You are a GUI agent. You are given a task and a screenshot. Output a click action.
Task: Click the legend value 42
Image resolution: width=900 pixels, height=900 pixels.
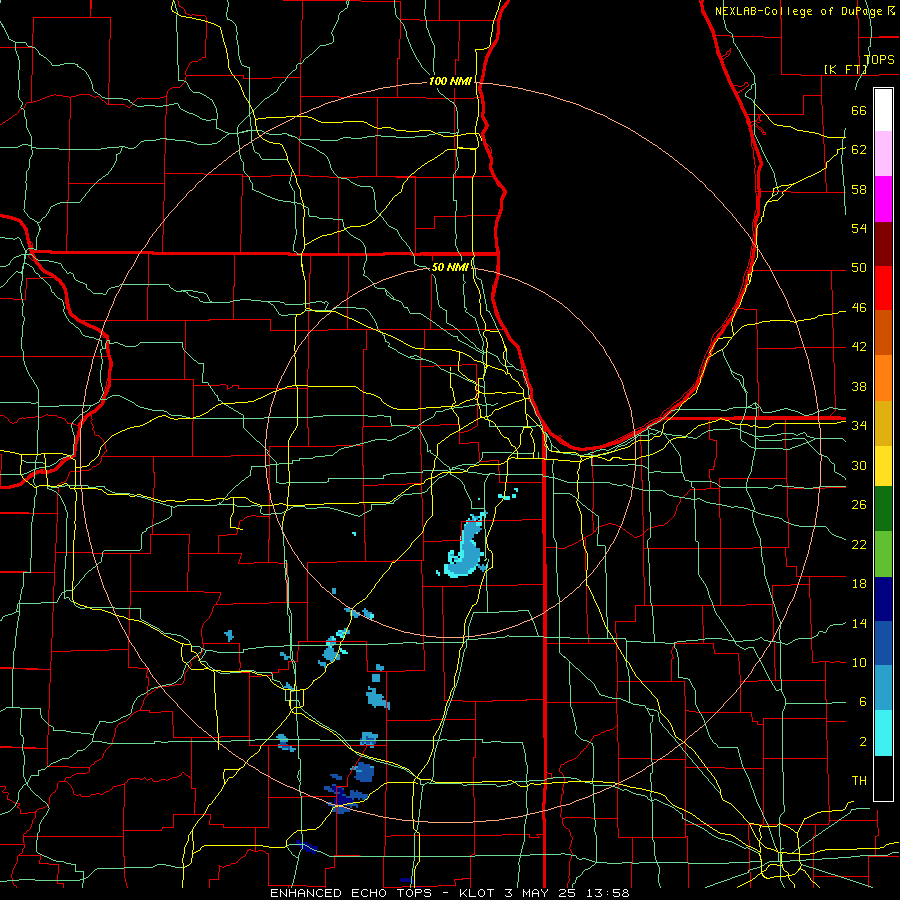click(x=859, y=347)
